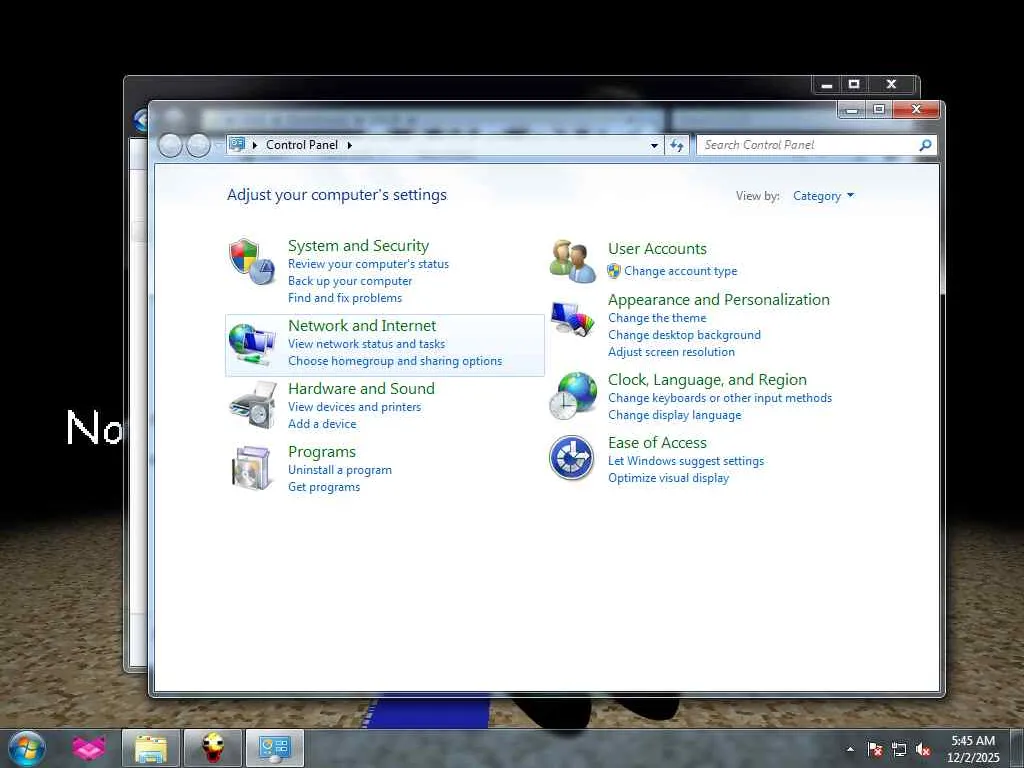Click Change account type link

(x=680, y=270)
